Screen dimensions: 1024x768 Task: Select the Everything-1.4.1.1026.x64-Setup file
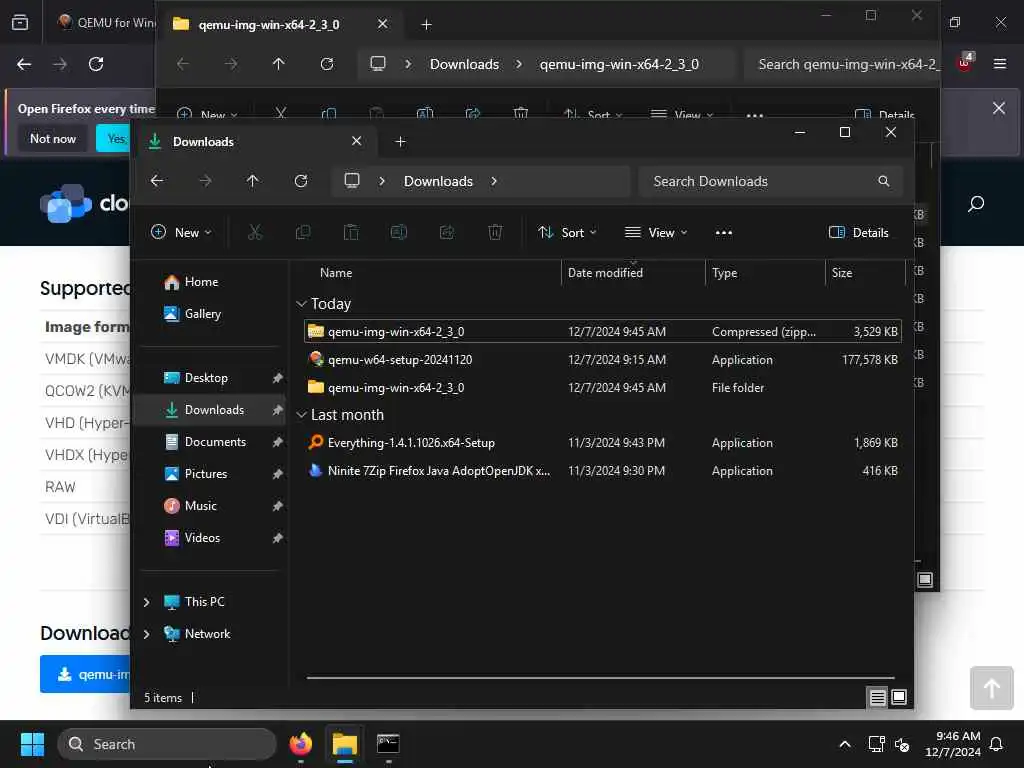pos(602,443)
